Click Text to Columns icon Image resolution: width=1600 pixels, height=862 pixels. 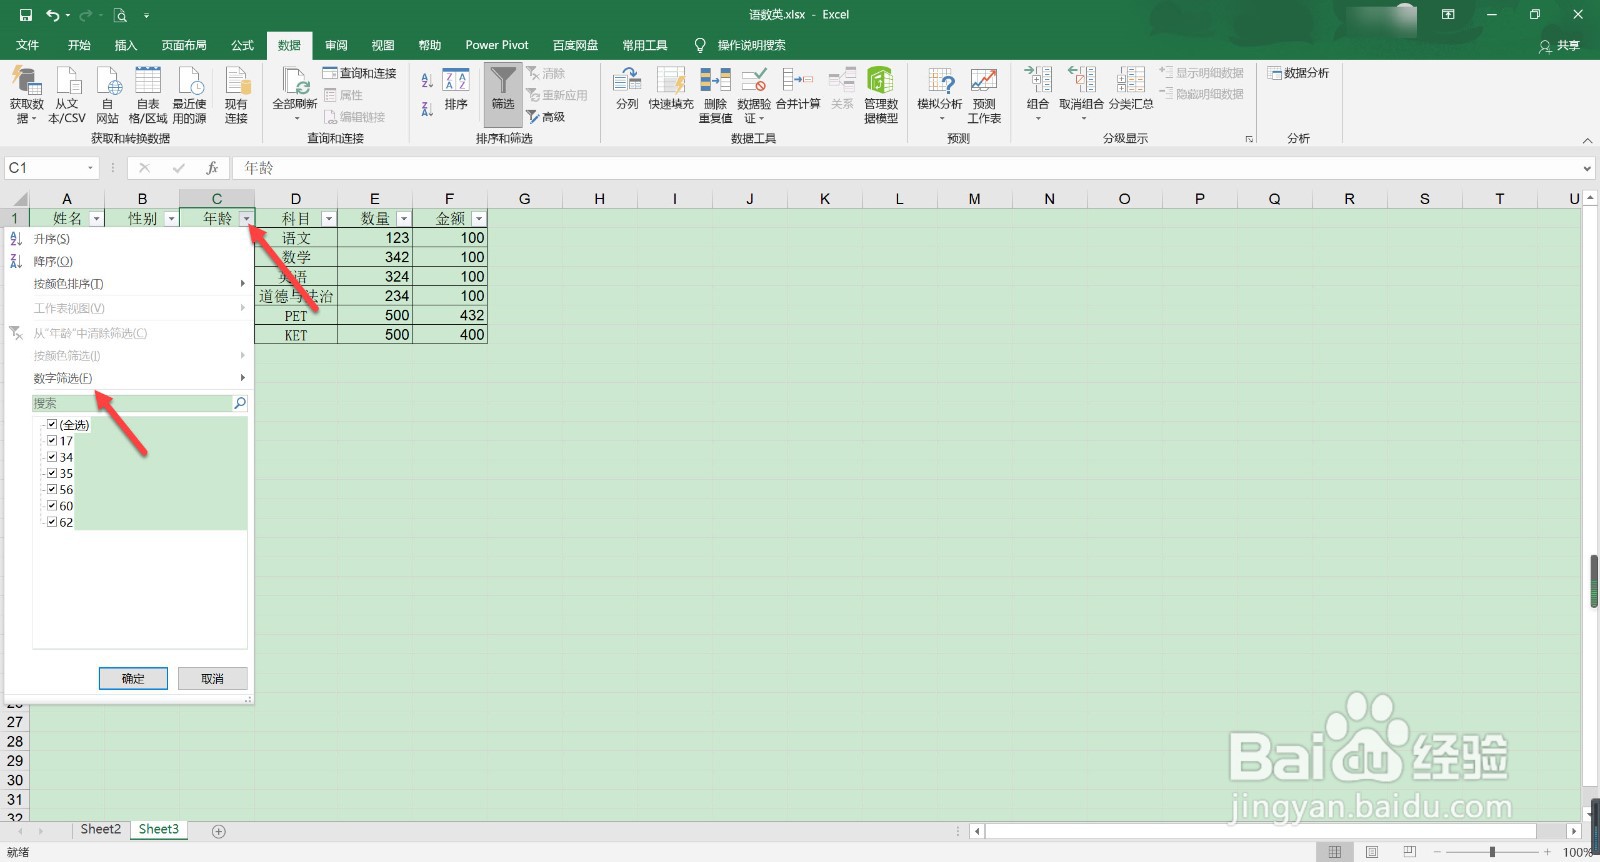[627, 81]
